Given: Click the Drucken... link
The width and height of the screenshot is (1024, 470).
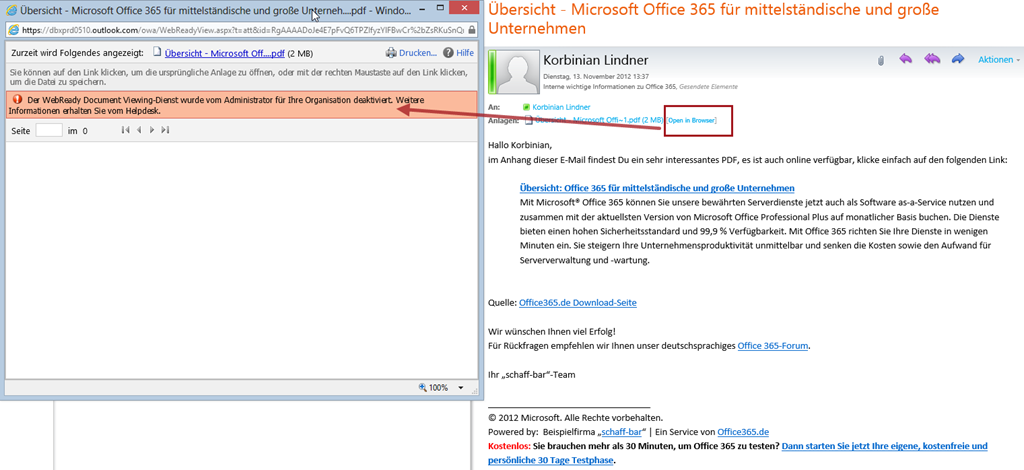Looking at the screenshot, I should click(x=418, y=54).
